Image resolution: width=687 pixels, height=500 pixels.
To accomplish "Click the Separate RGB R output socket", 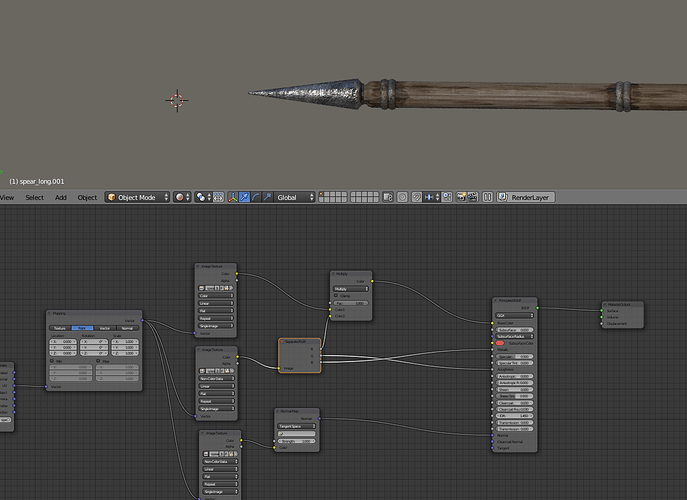I will coord(321,350).
